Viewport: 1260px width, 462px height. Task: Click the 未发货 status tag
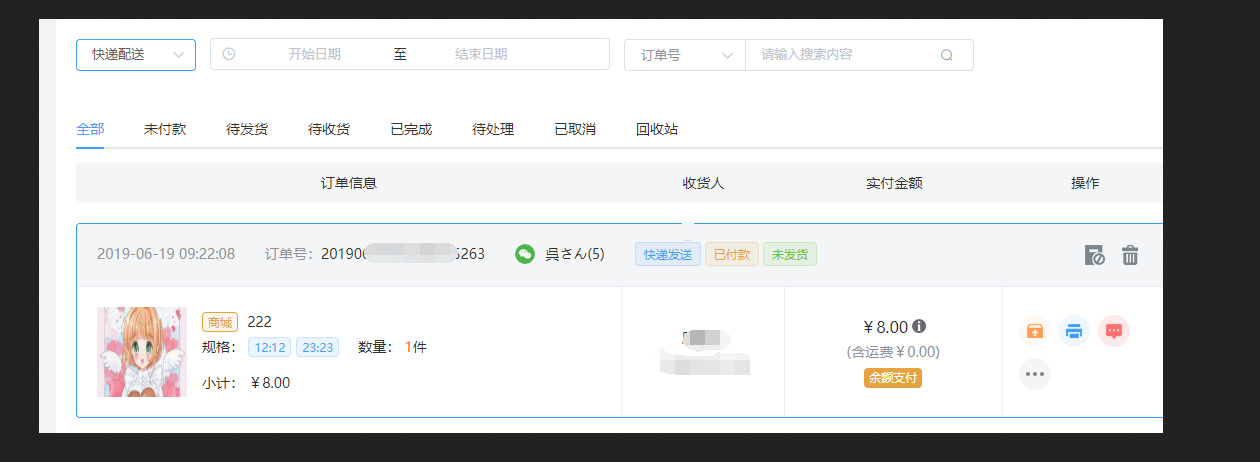tap(790, 254)
